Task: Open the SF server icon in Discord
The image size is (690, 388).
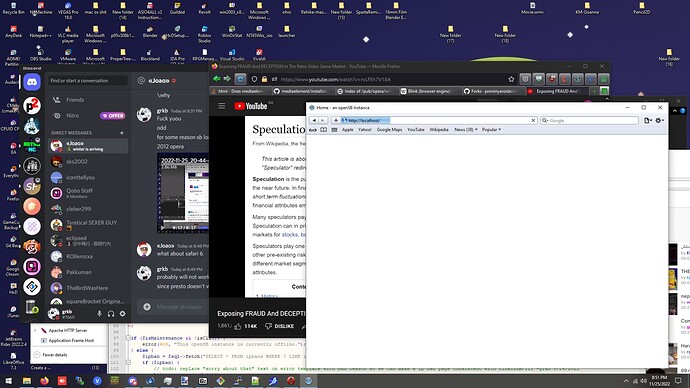Action: (x=32, y=186)
